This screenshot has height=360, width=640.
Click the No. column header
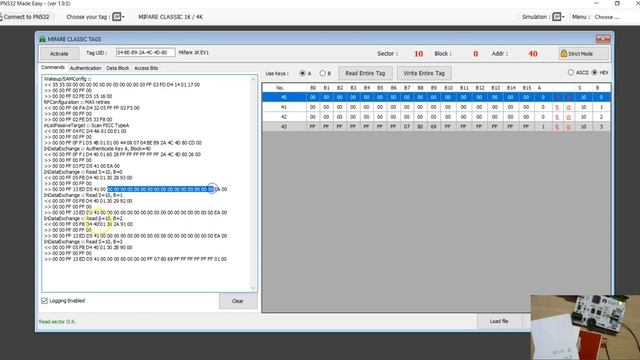(x=280, y=88)
